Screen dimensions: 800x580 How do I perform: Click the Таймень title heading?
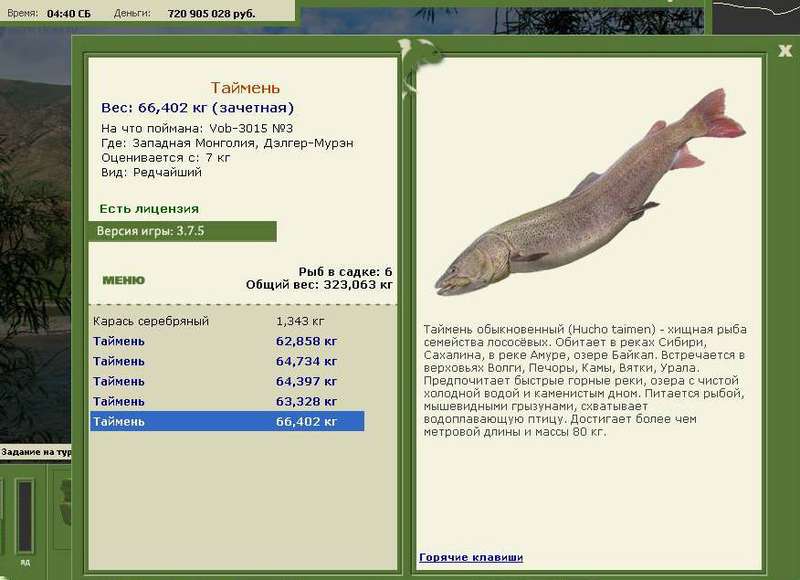point(245,88)
